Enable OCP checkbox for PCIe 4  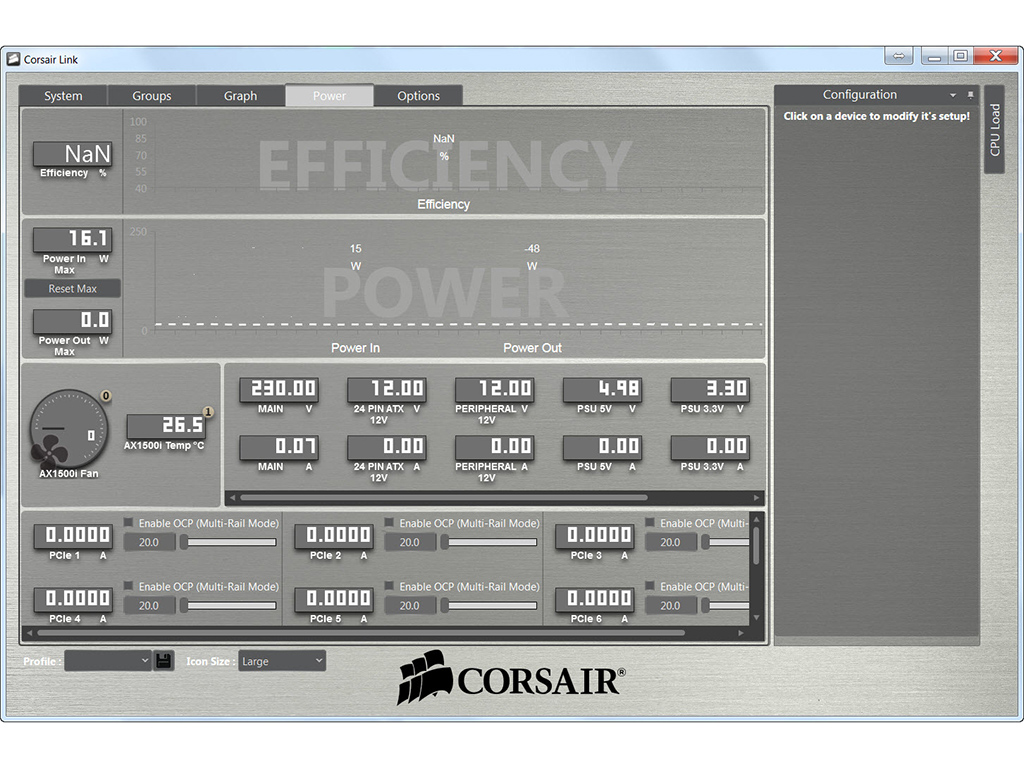point(129,586)
